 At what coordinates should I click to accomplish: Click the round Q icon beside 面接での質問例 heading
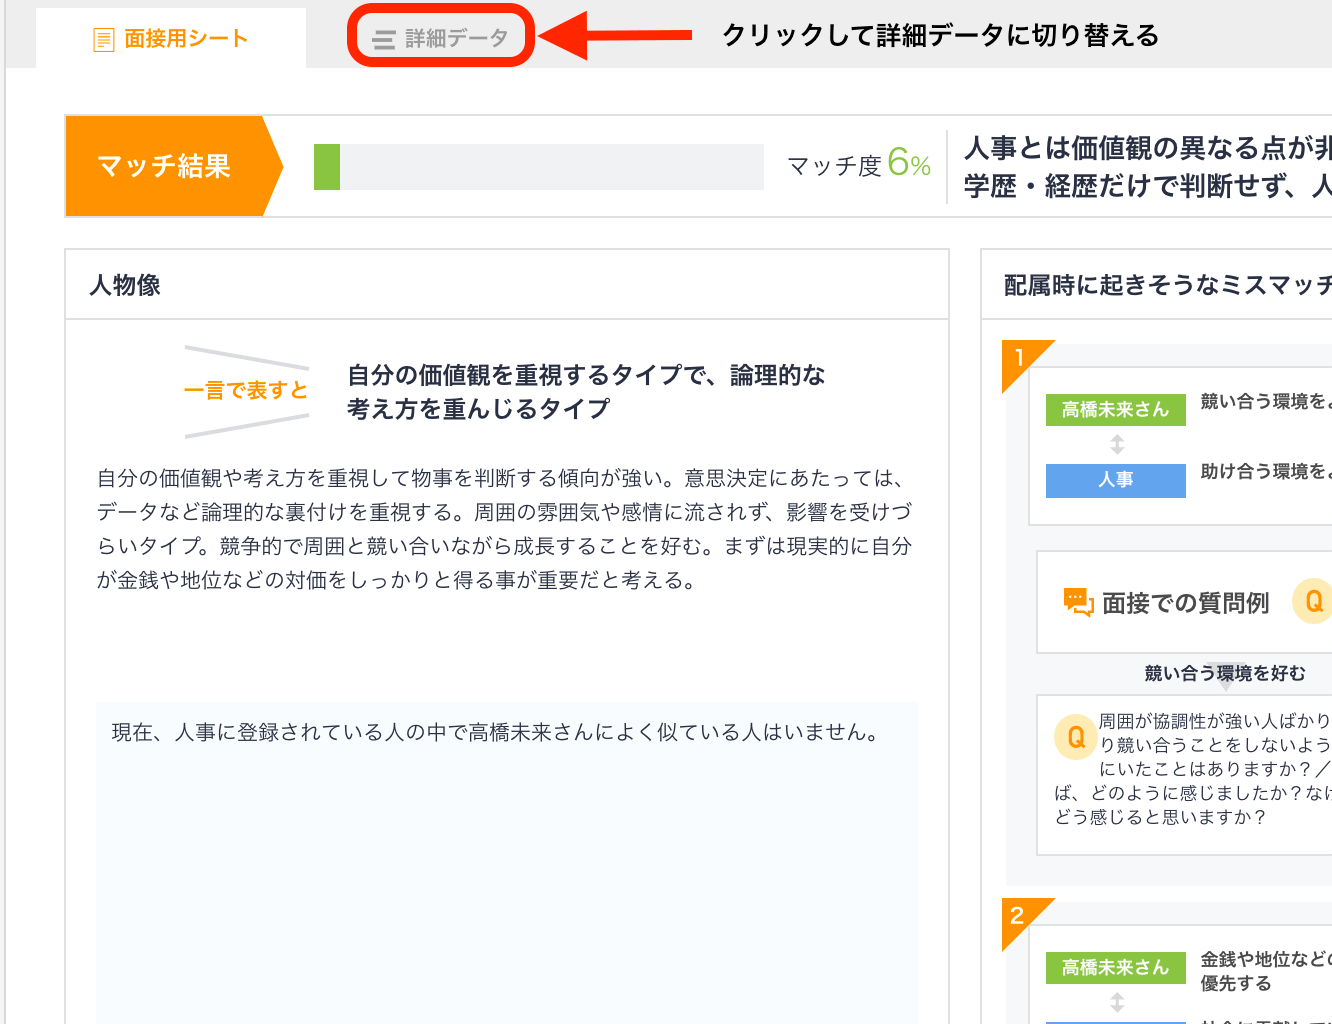point(1313,602)
